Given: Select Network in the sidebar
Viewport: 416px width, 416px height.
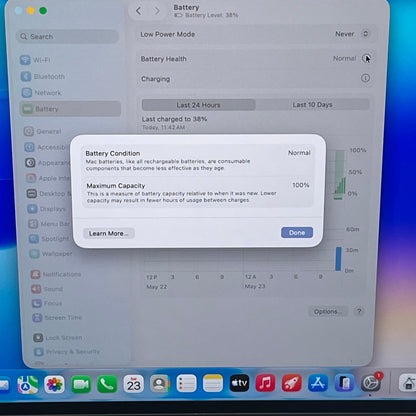Looking at the screenshot, I should 41,92.
